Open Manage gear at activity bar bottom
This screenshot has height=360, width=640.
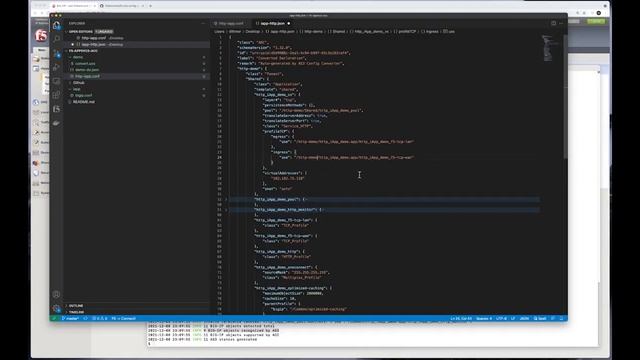tap(56, 308)
